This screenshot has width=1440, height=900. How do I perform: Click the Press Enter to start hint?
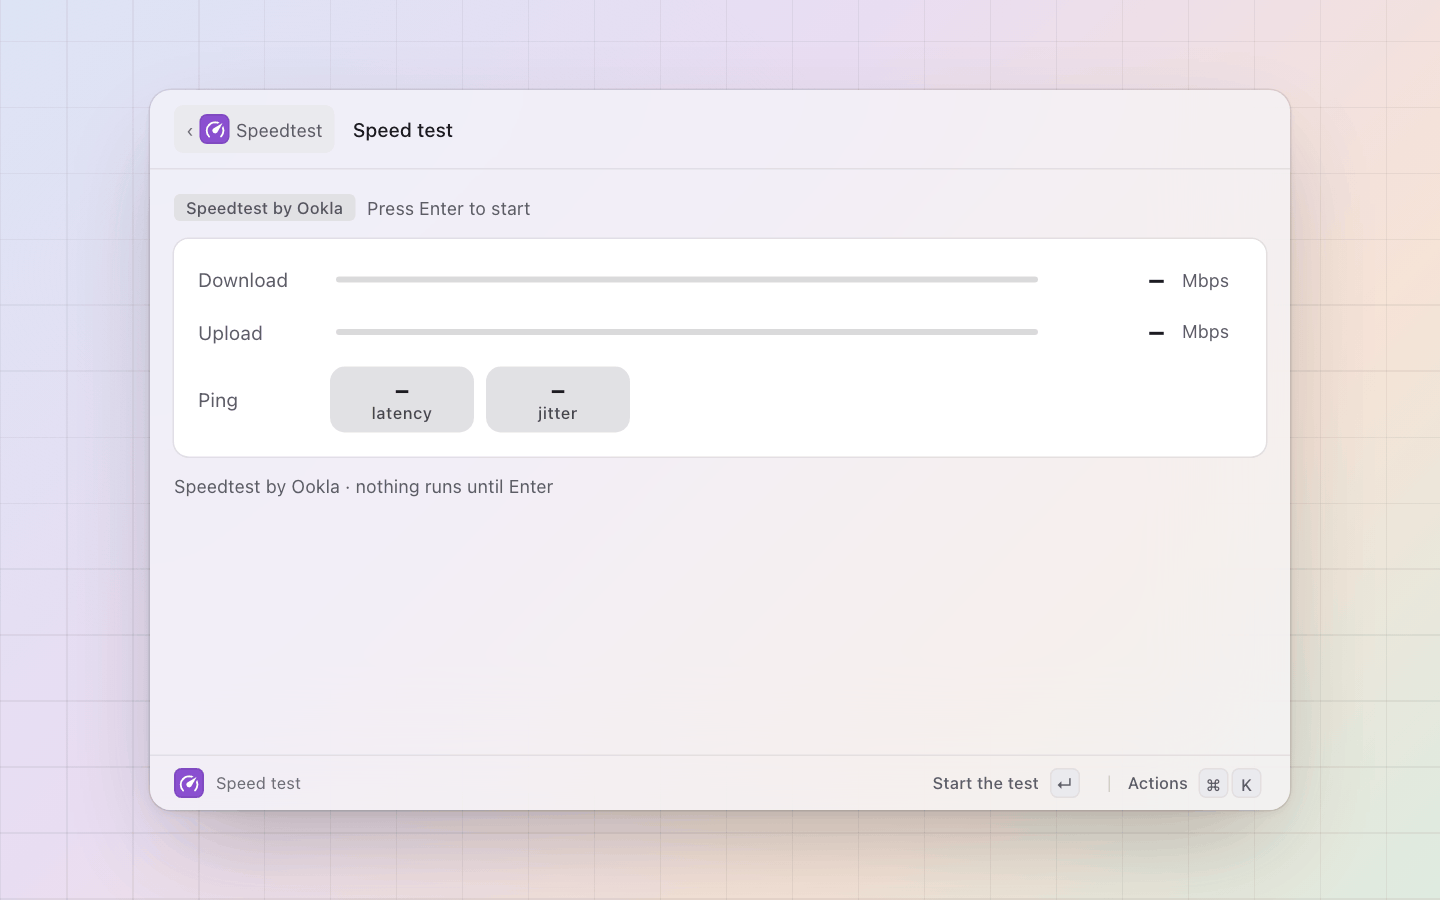(x=448, y=209)
